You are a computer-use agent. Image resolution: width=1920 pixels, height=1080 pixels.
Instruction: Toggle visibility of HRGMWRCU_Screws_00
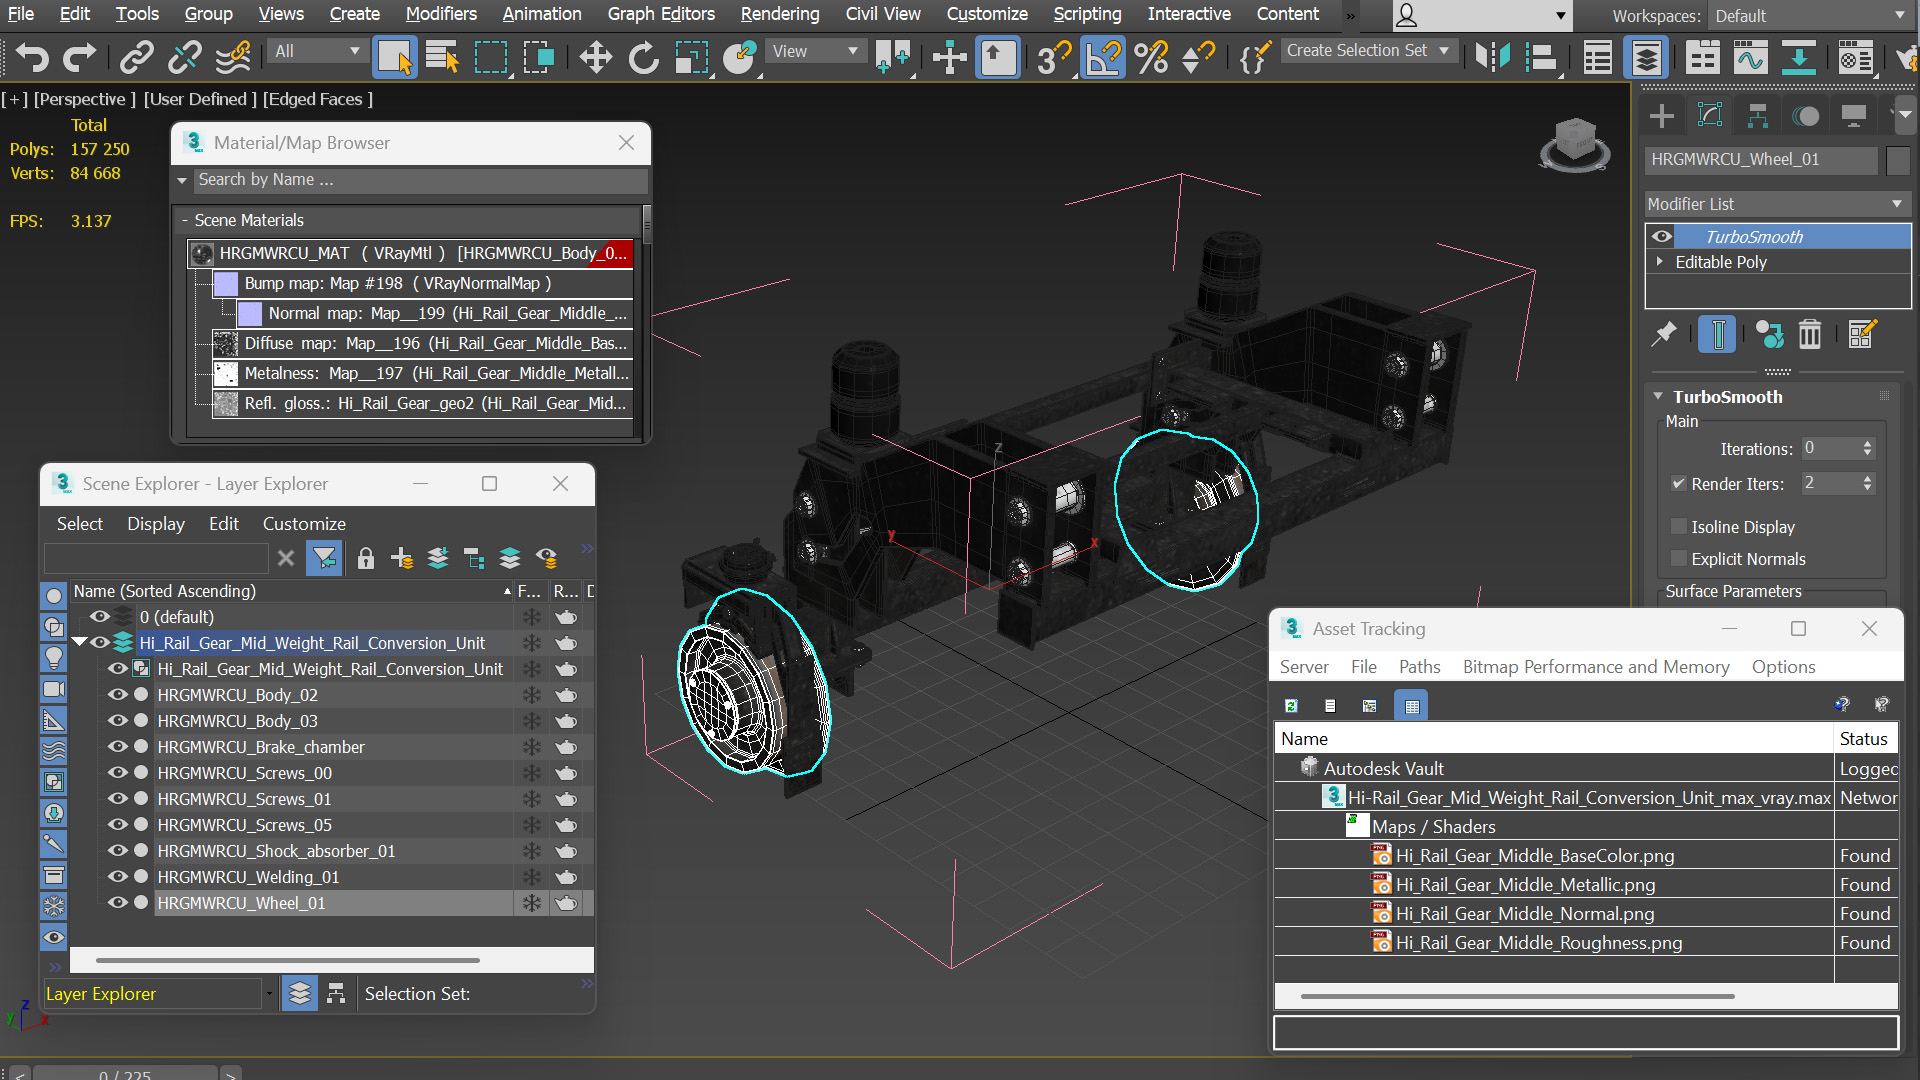118,773
